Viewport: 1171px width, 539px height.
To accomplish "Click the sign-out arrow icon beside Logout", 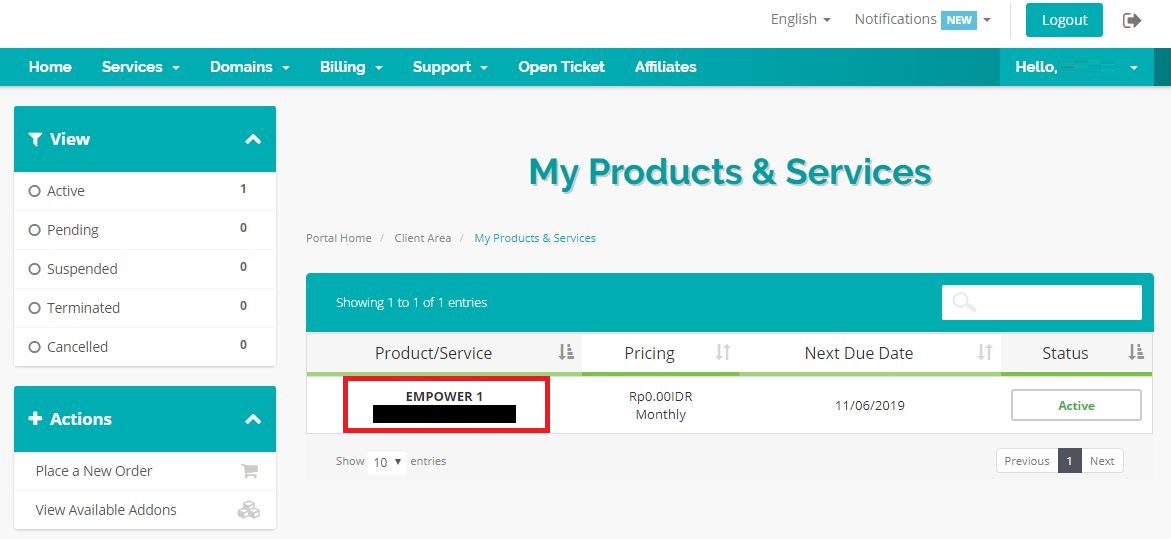I will (x=1132, y=20).
